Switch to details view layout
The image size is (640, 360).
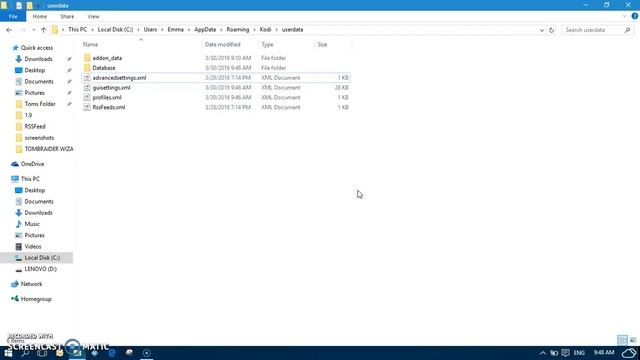coord(622,340)
